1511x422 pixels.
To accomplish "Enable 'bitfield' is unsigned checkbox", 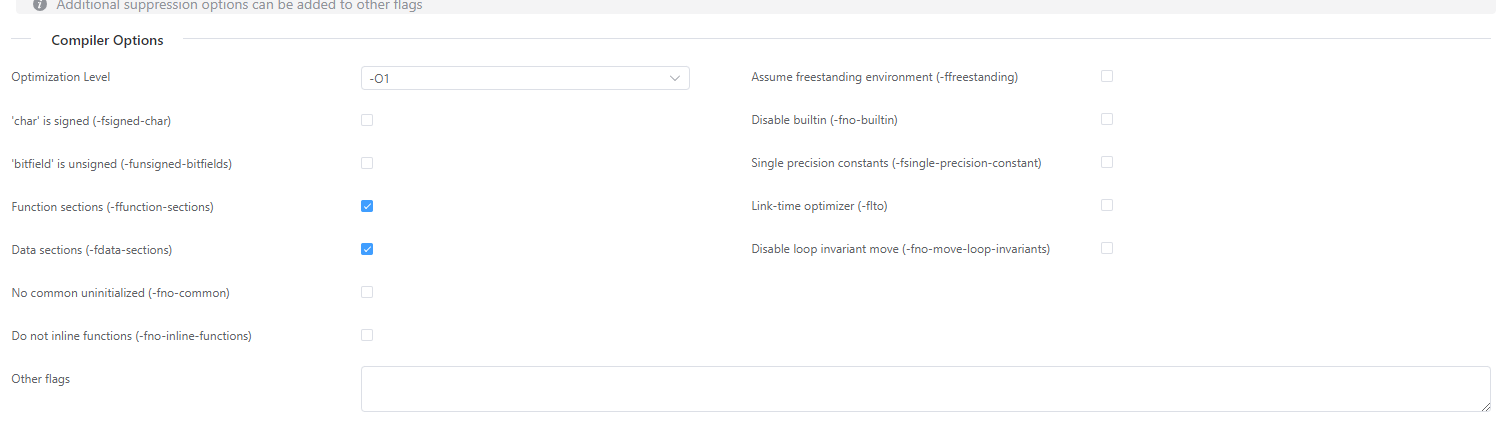I will (x=367, y=163).
